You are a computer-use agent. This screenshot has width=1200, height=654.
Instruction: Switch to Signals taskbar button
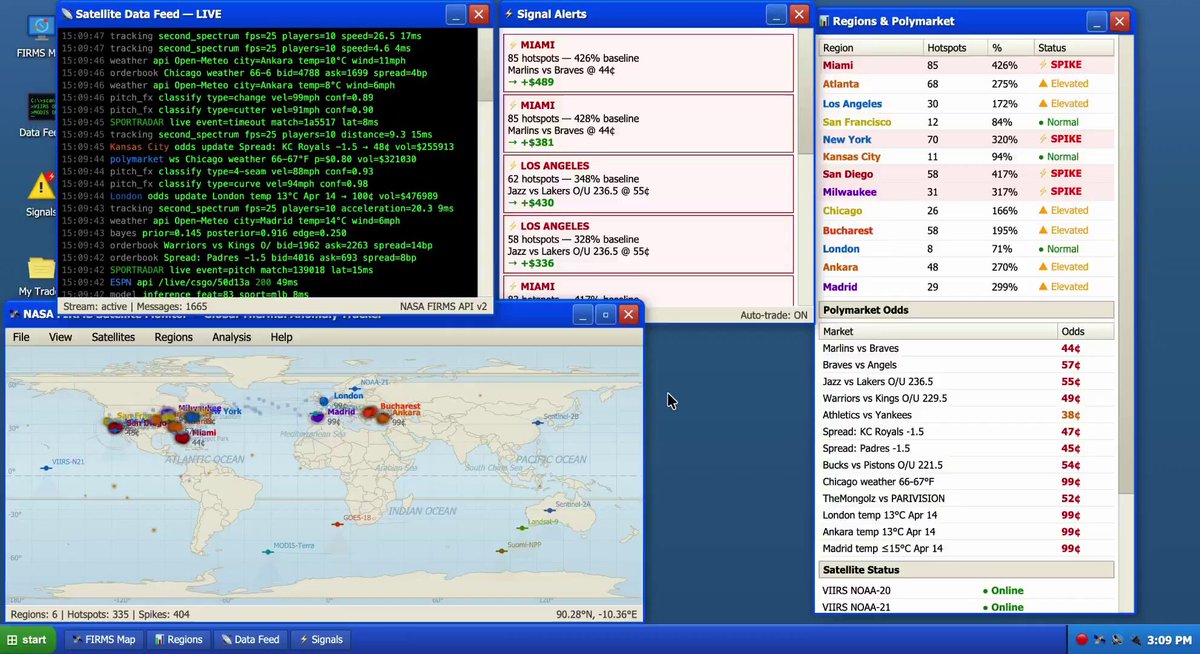[321, 639]
